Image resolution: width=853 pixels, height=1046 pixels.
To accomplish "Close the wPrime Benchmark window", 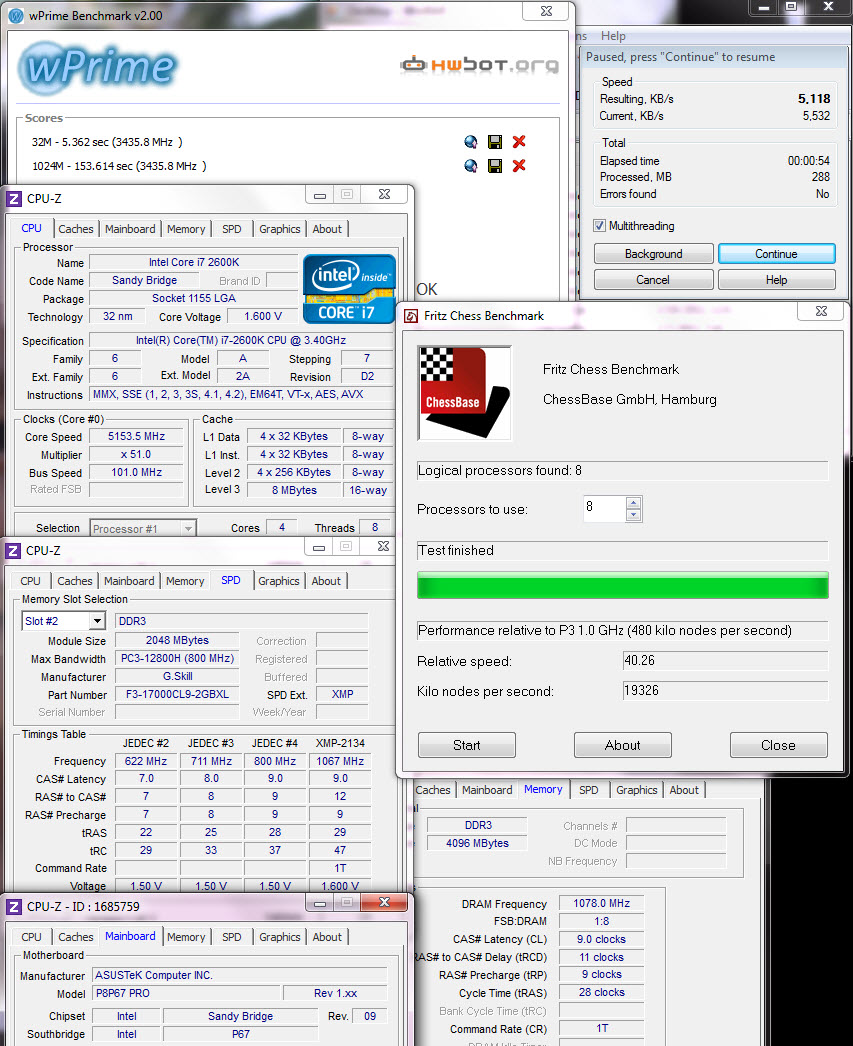I will tap(546, 11).
